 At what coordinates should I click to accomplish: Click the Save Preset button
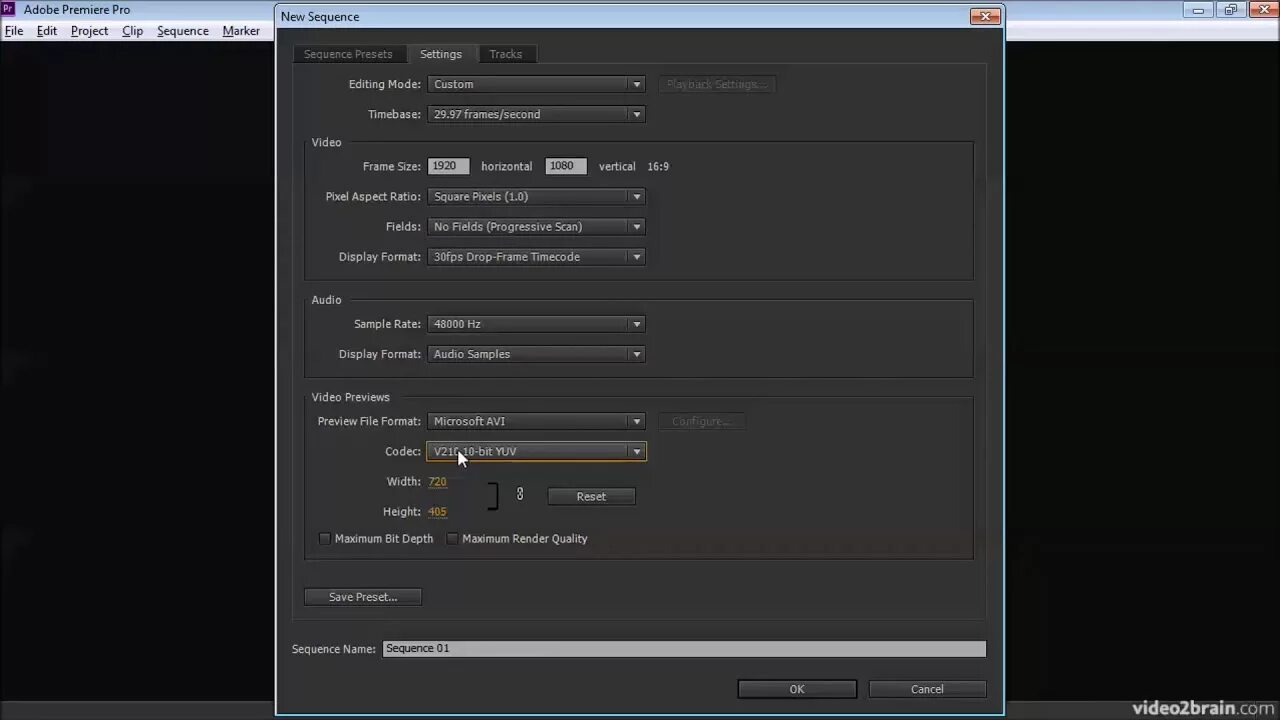pos(363,597)
